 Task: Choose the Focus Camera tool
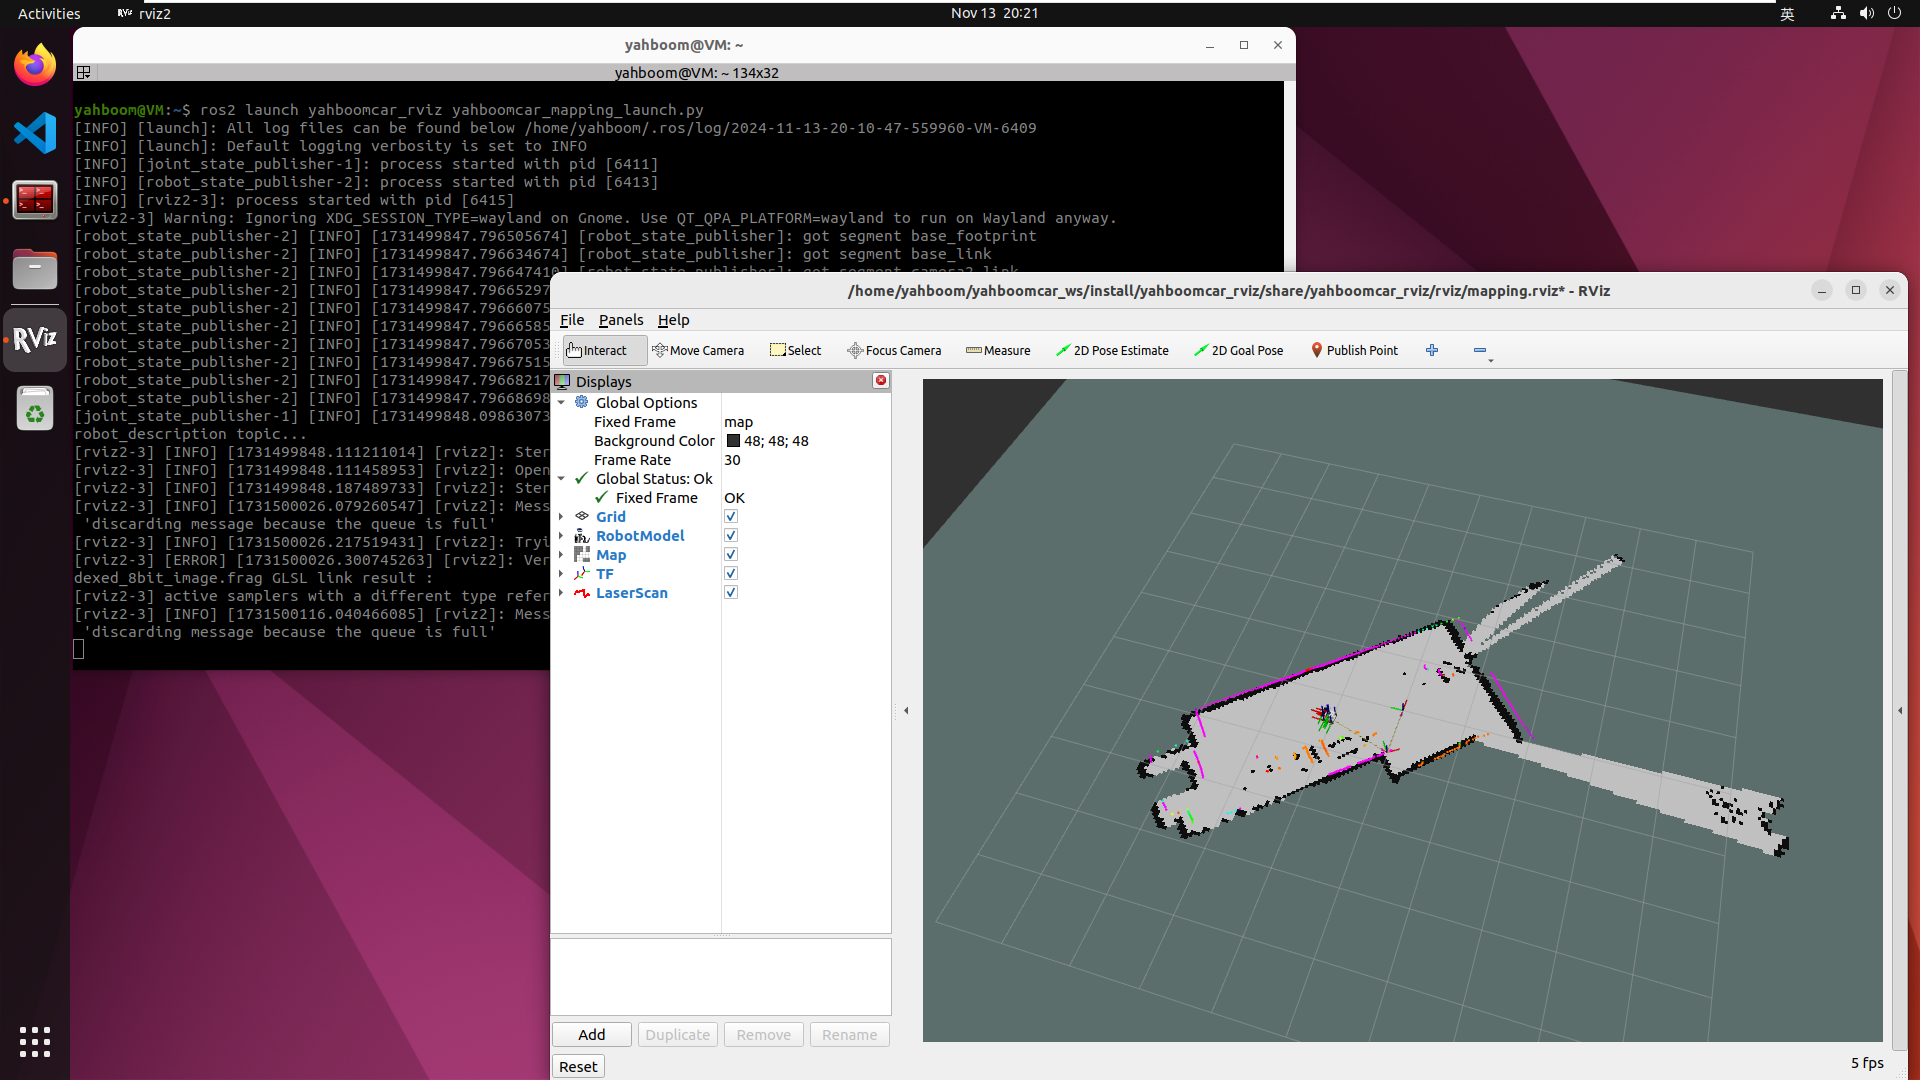point(894,350)
